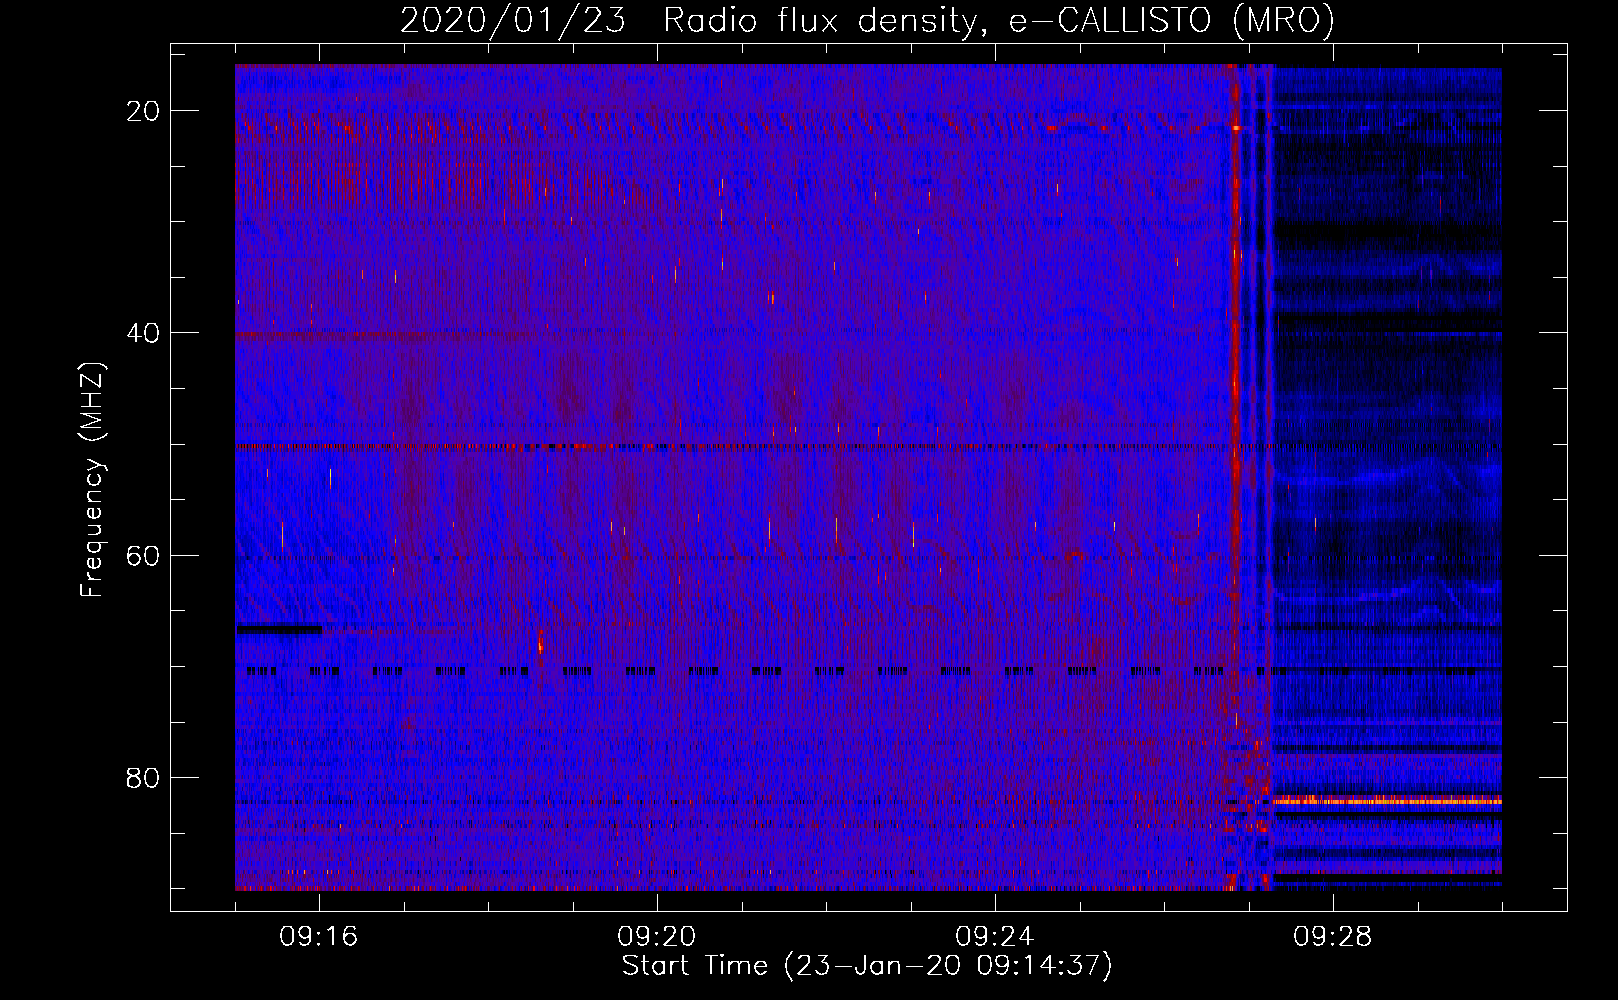Click the bright yellow emission band near 82 MHz
1618x1000 pixels.
click(x=1387, y=801)
